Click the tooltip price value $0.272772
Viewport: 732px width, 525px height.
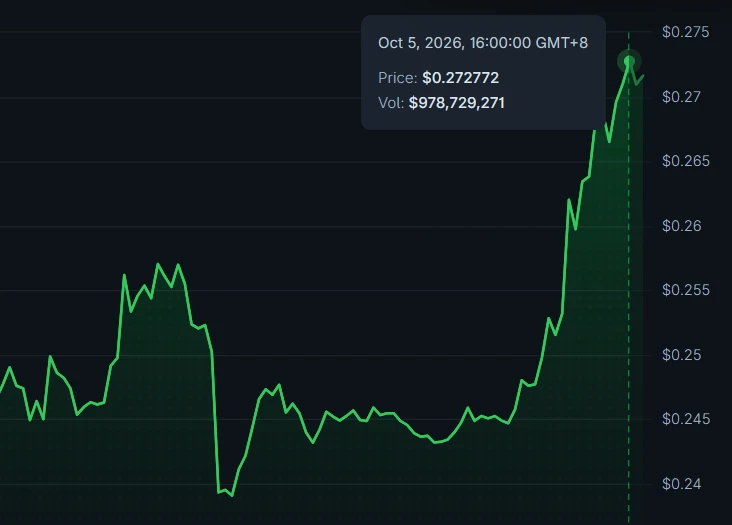[x=460, y=77]
